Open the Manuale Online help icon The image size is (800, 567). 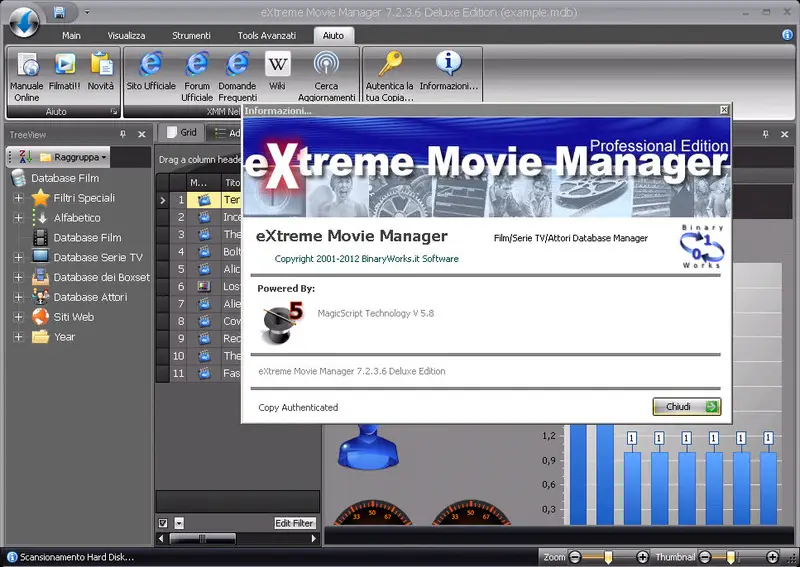[x=27, y=77]
